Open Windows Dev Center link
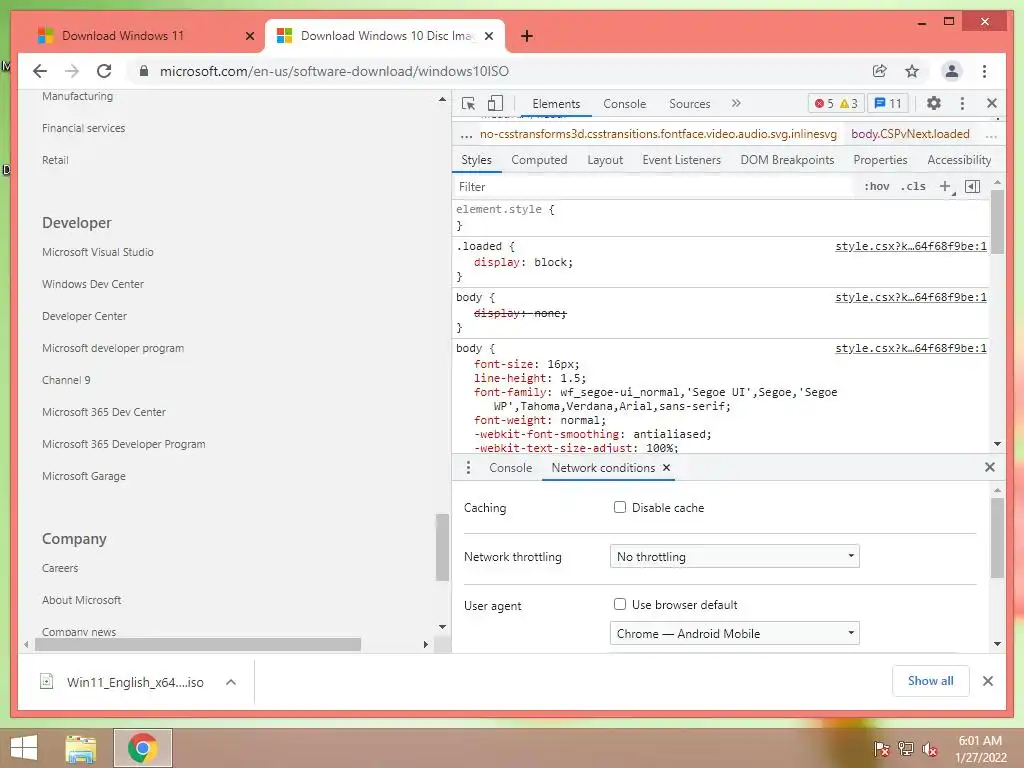This screenshot has height=768, width=1024. (93, 284)
